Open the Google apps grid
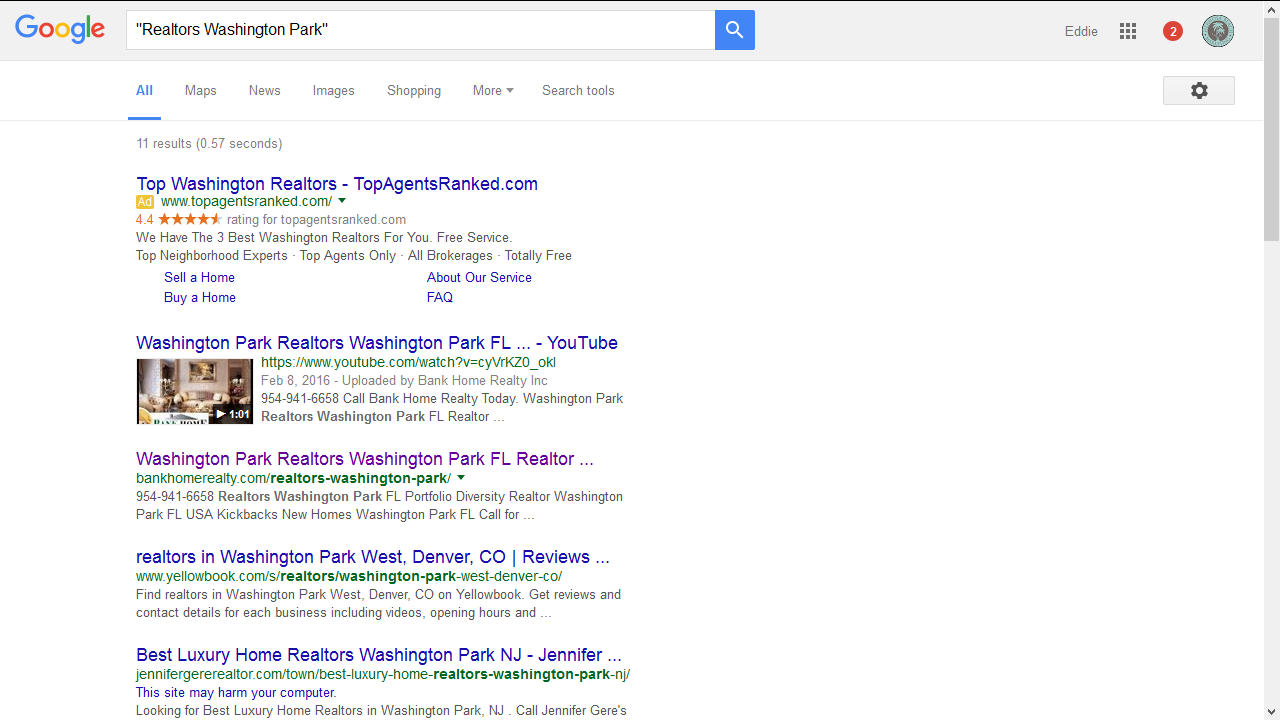1280x720 pixels. click(1128, 31)
